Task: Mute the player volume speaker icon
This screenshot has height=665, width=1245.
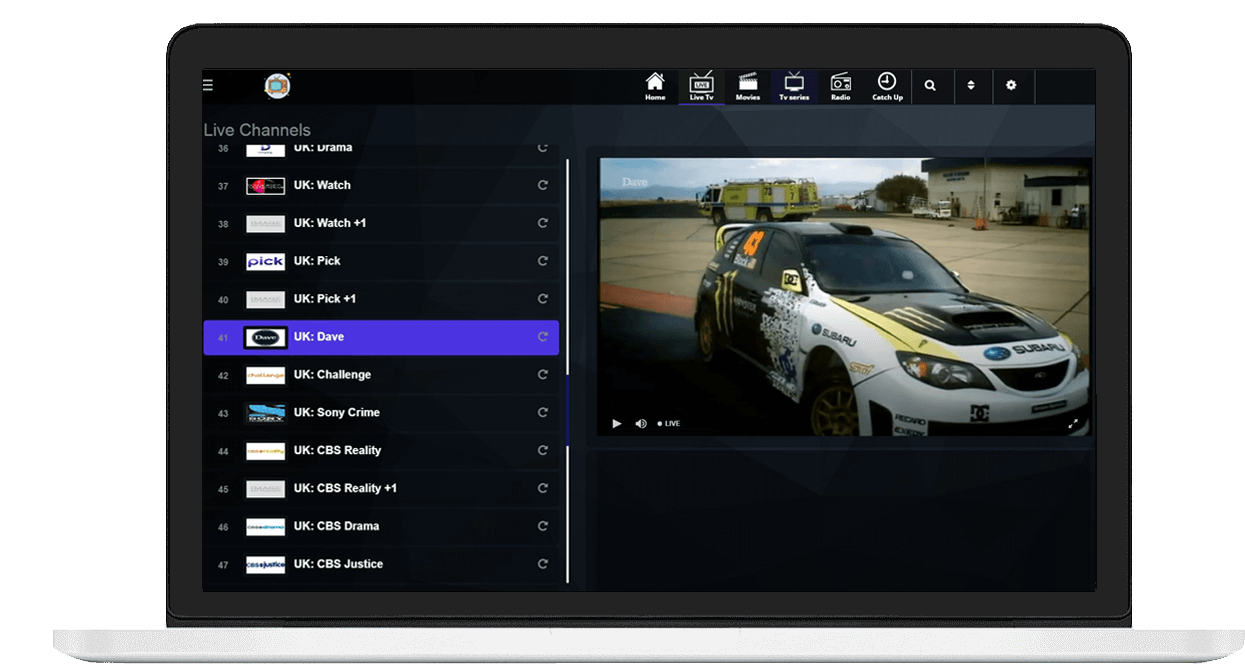Action: [641, 424]
